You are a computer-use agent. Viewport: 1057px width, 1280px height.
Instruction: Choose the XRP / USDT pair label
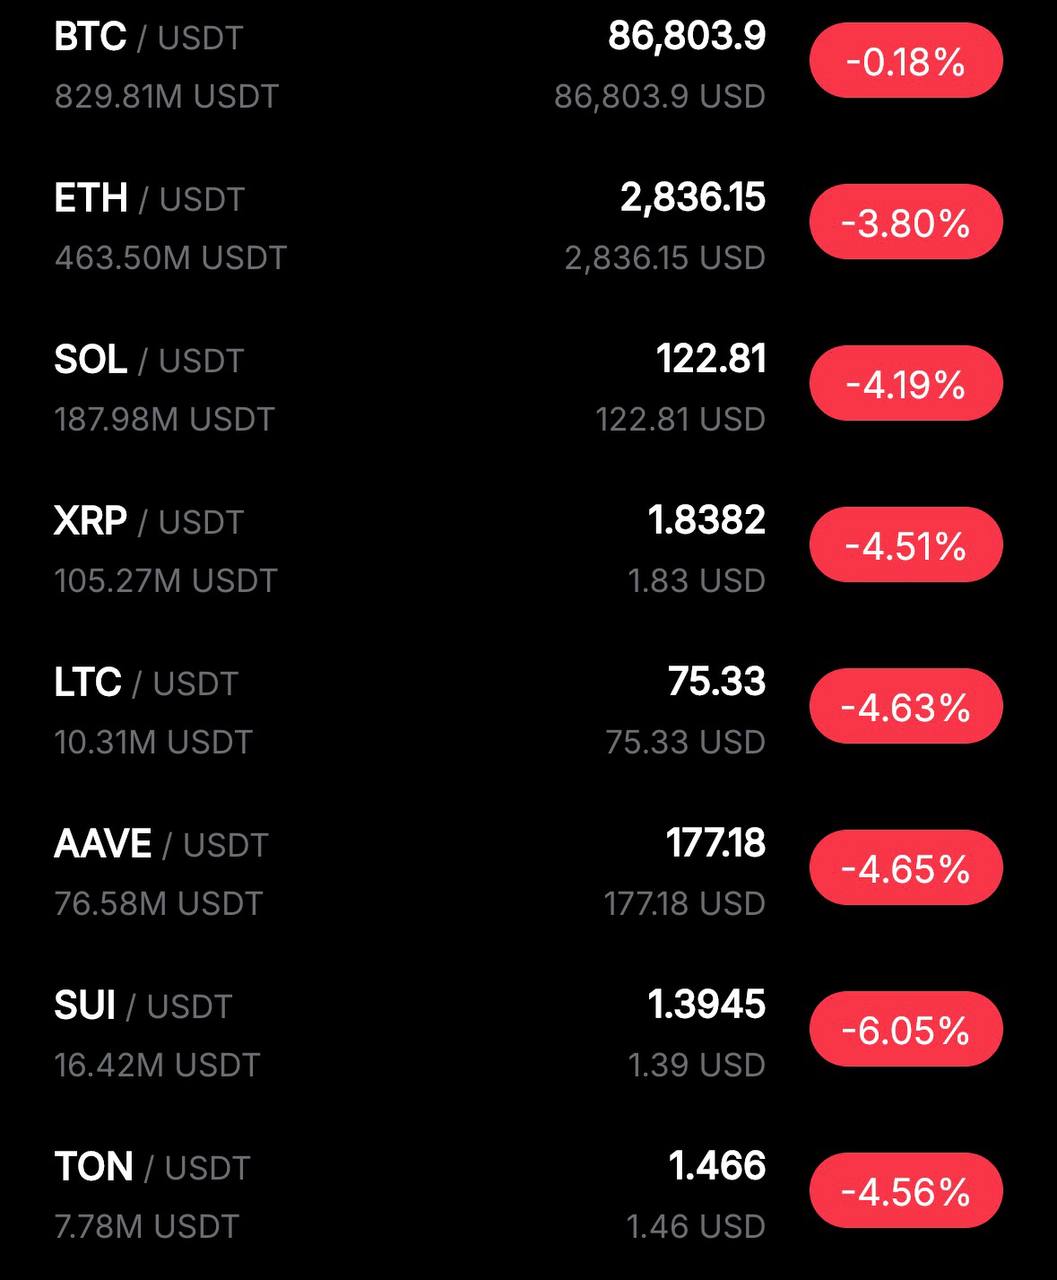point(148,522)
